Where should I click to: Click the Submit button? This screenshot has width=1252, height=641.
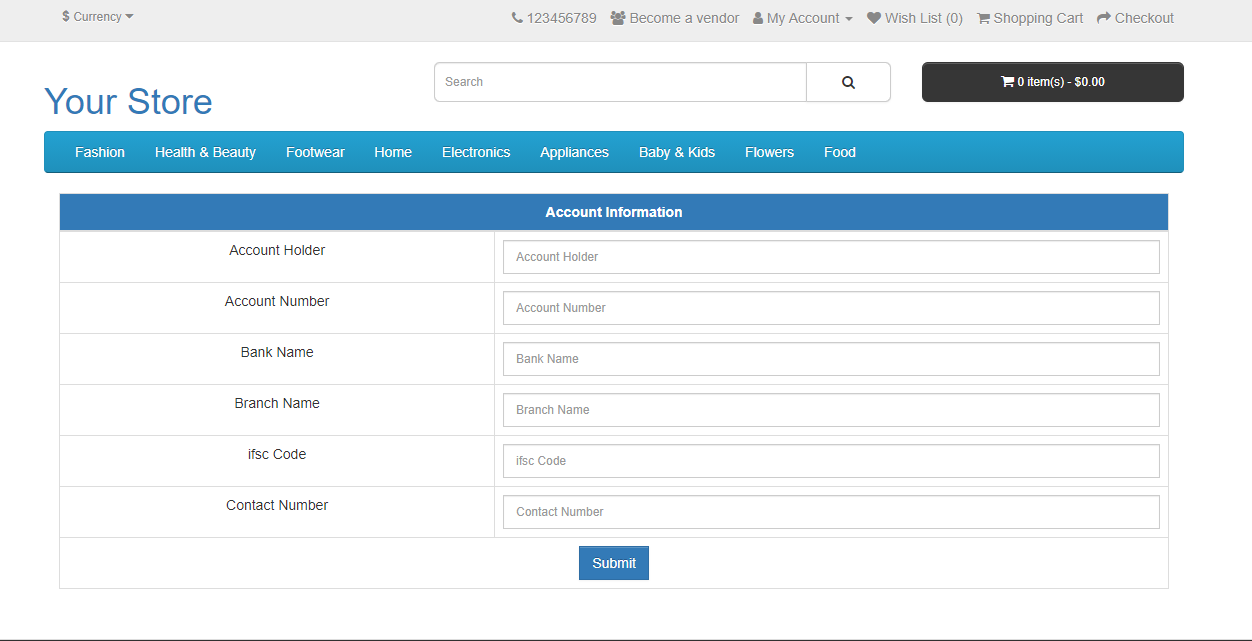click(613, 562)
